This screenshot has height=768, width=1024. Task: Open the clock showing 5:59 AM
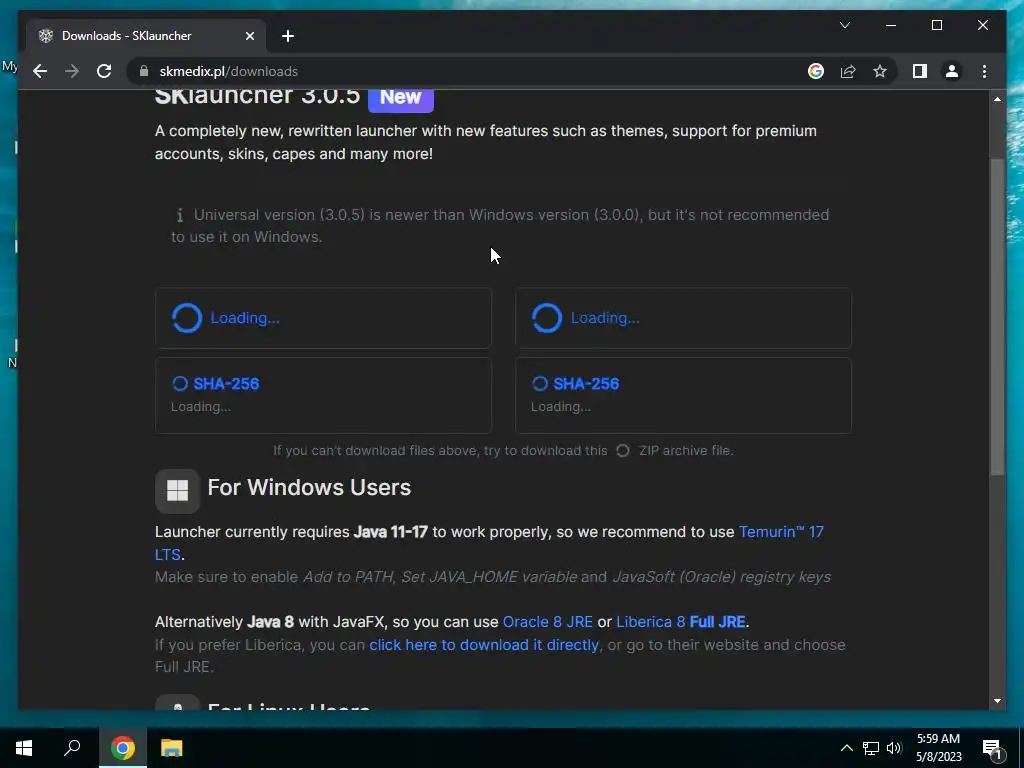938,748
